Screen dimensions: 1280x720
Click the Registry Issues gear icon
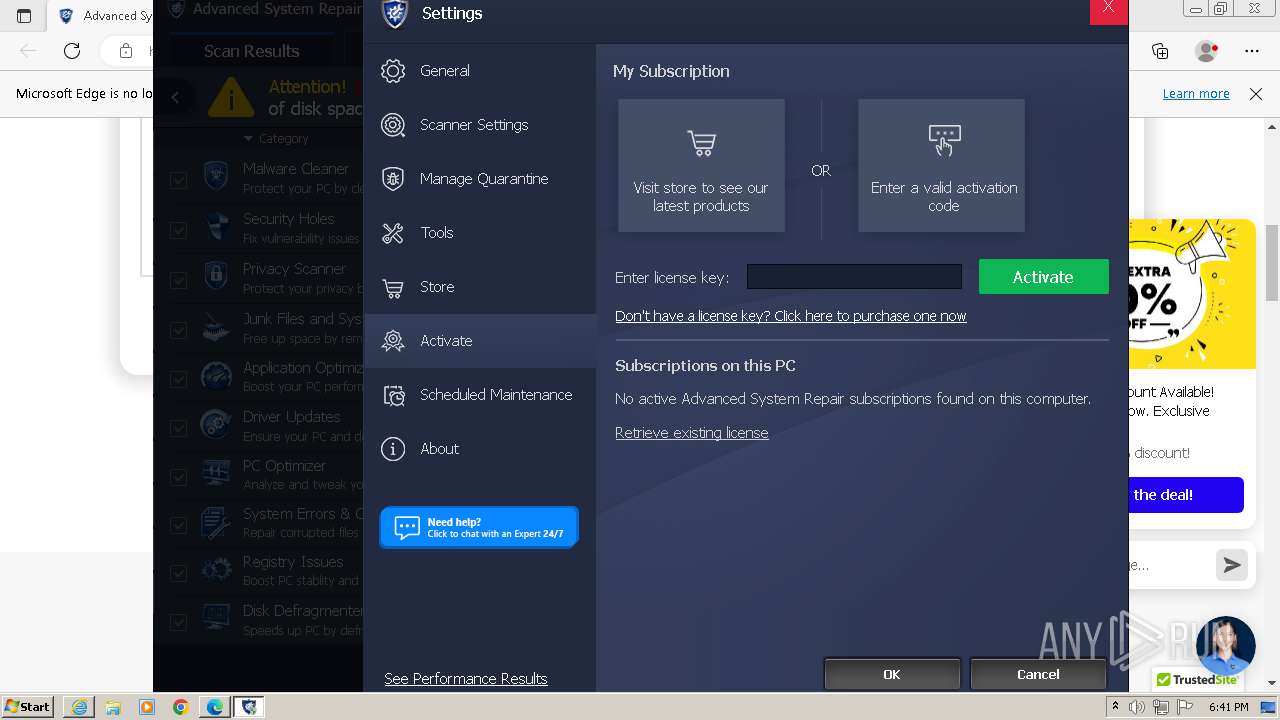click(x=216, y=570)
